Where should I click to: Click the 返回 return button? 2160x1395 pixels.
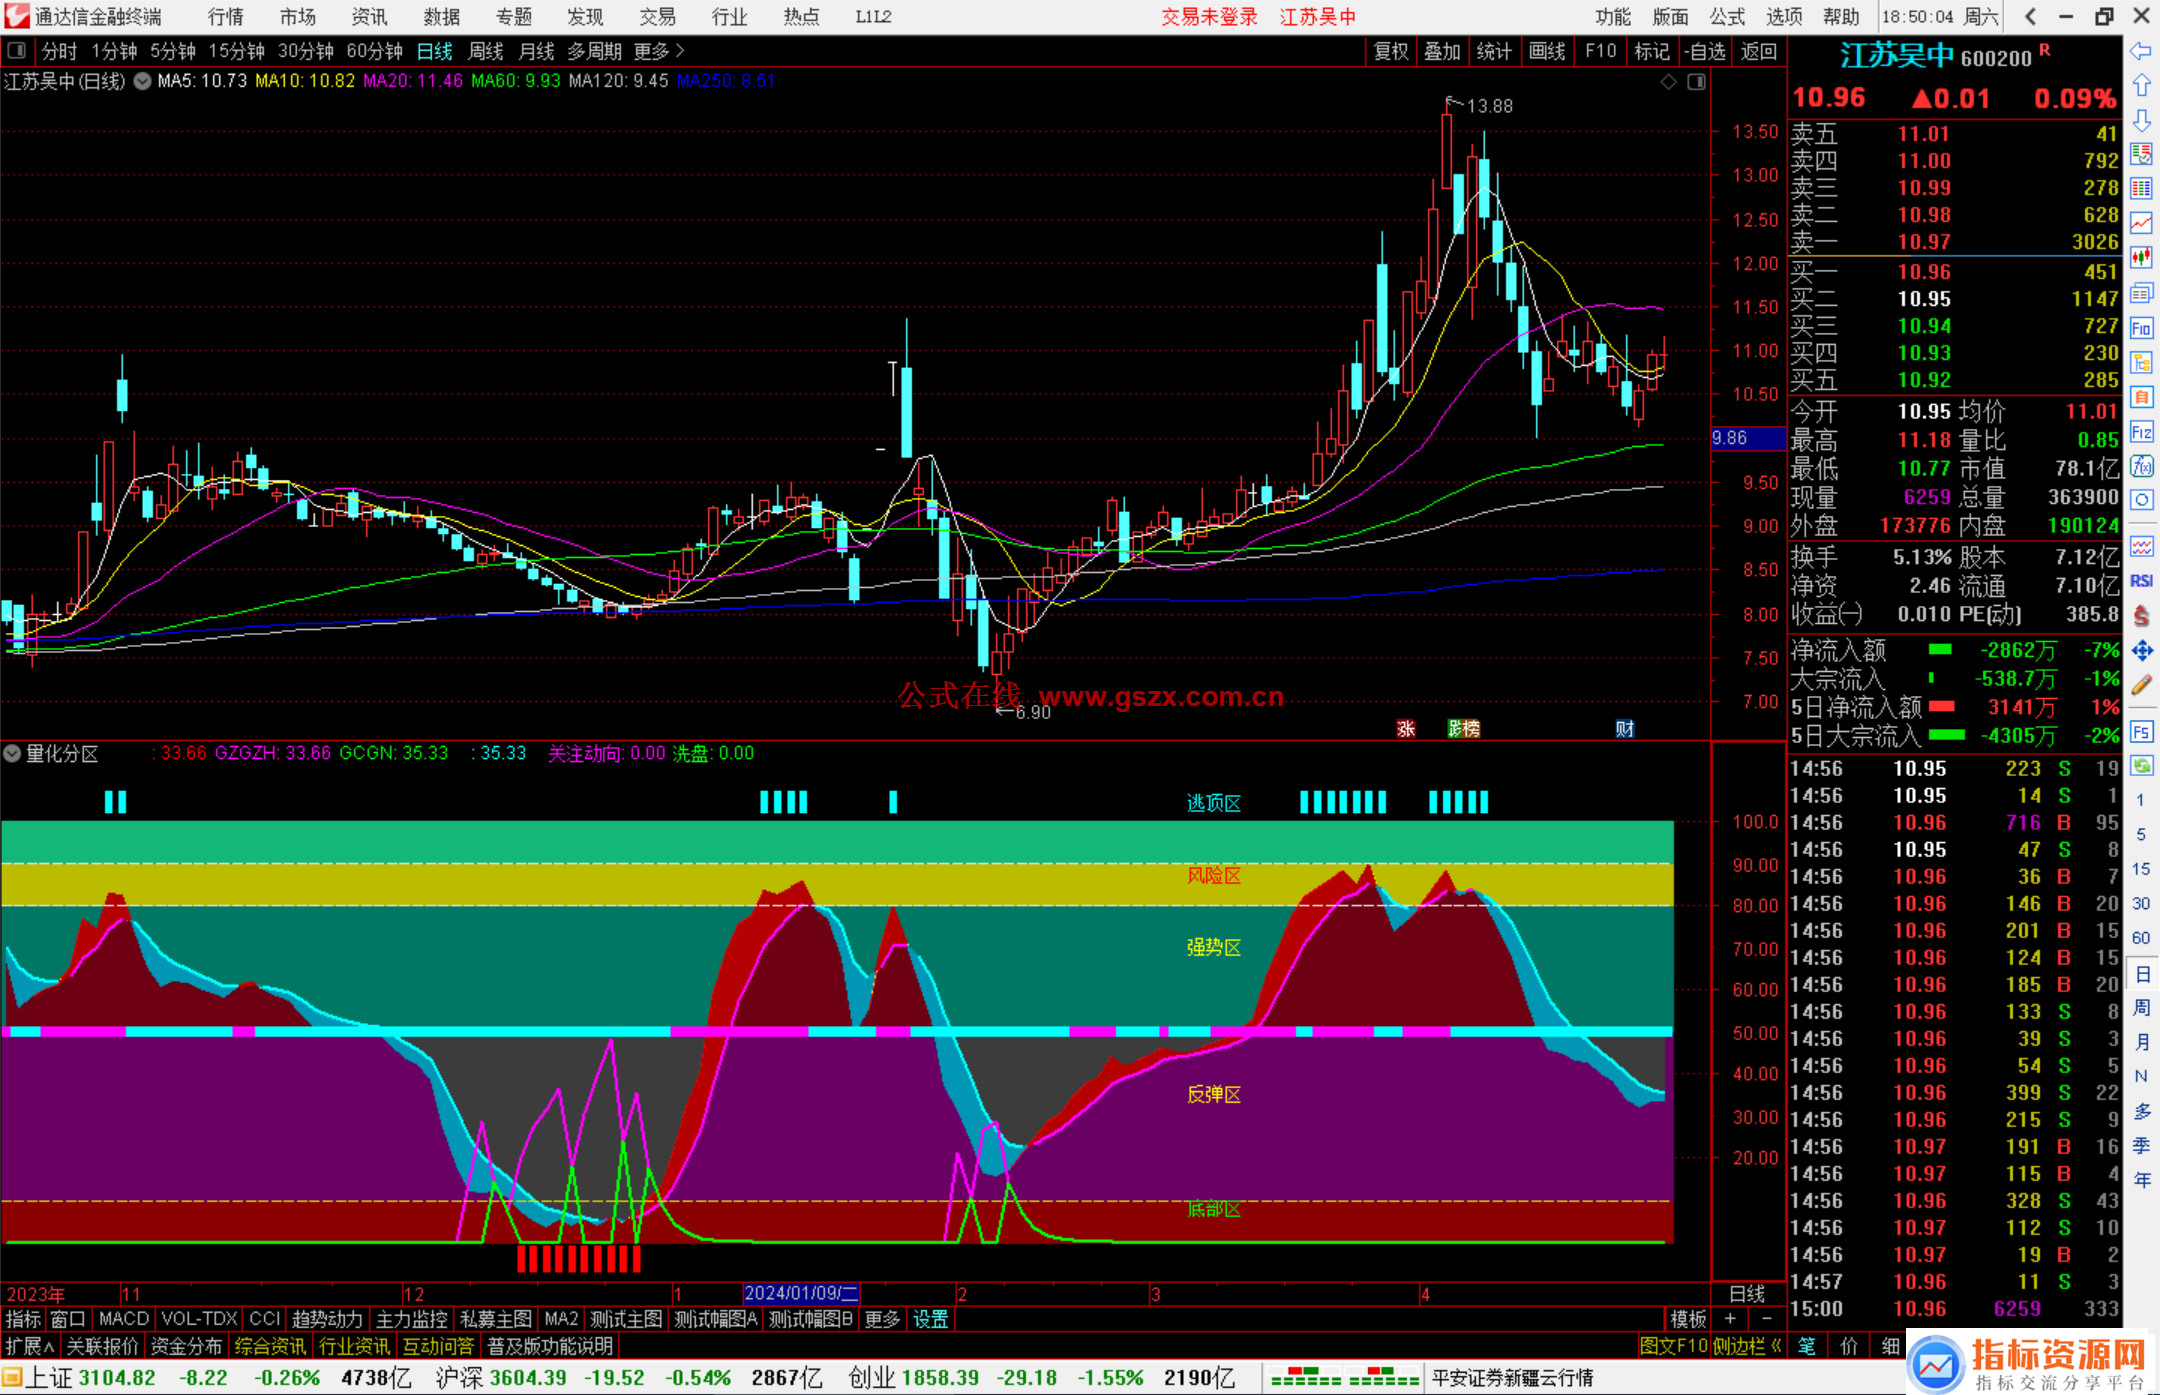click(1758, 51)
